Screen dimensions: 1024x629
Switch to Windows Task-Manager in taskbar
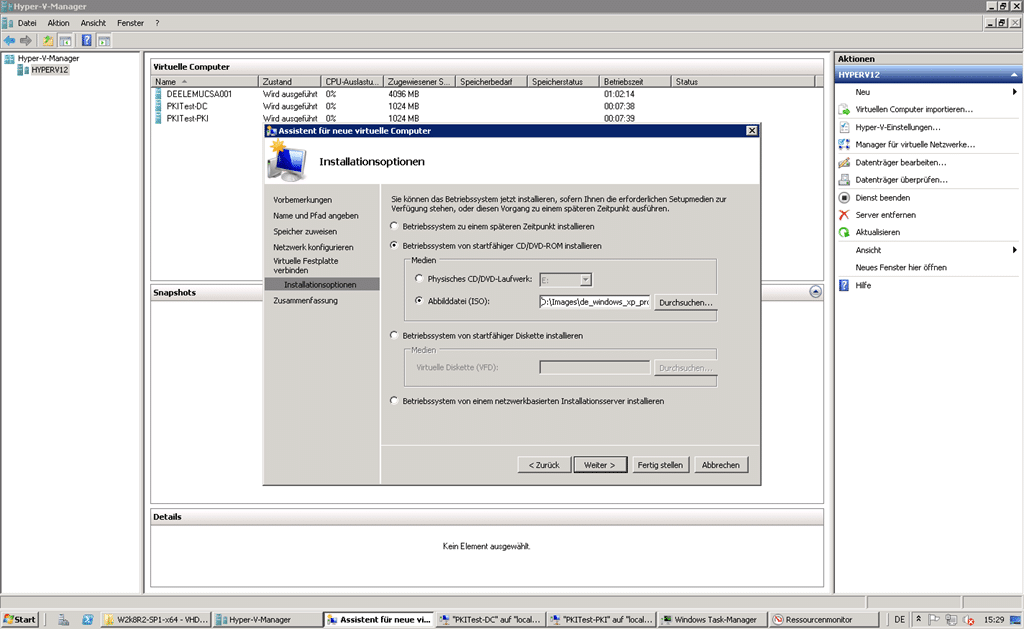pyautogui.click(x=711, y=619)
